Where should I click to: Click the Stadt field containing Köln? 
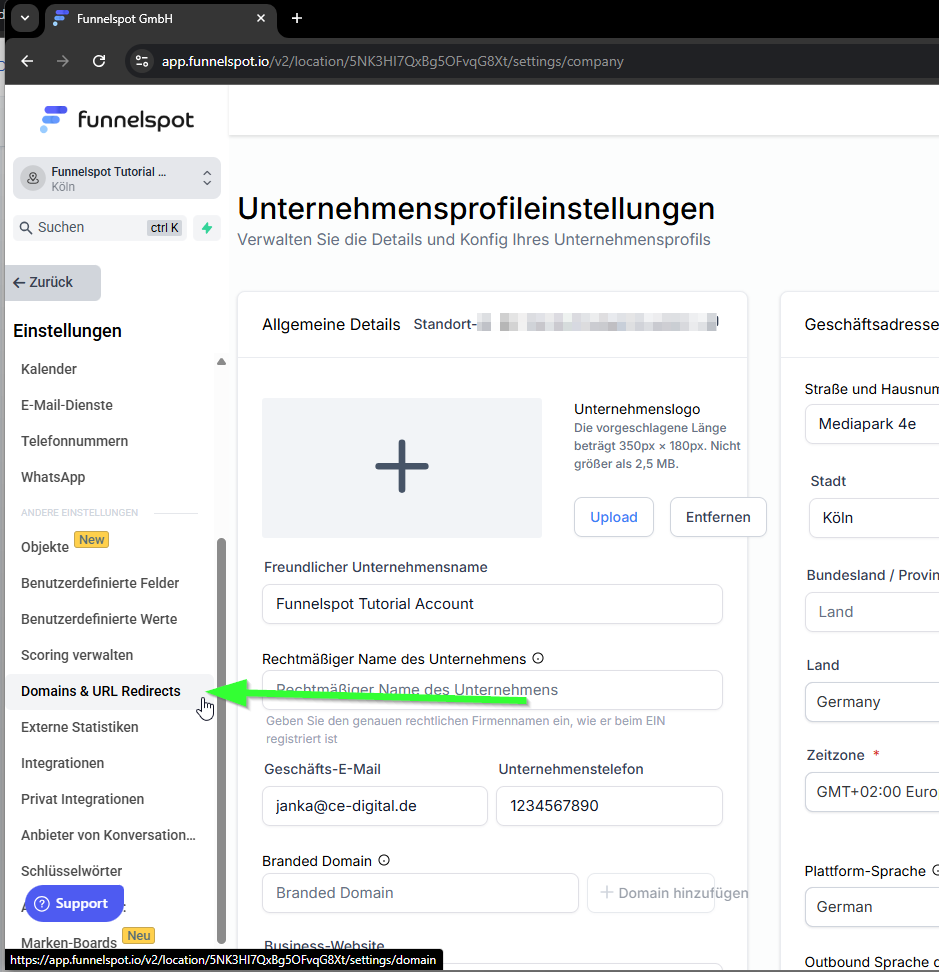pyautogui.click(x=874, y=518)
